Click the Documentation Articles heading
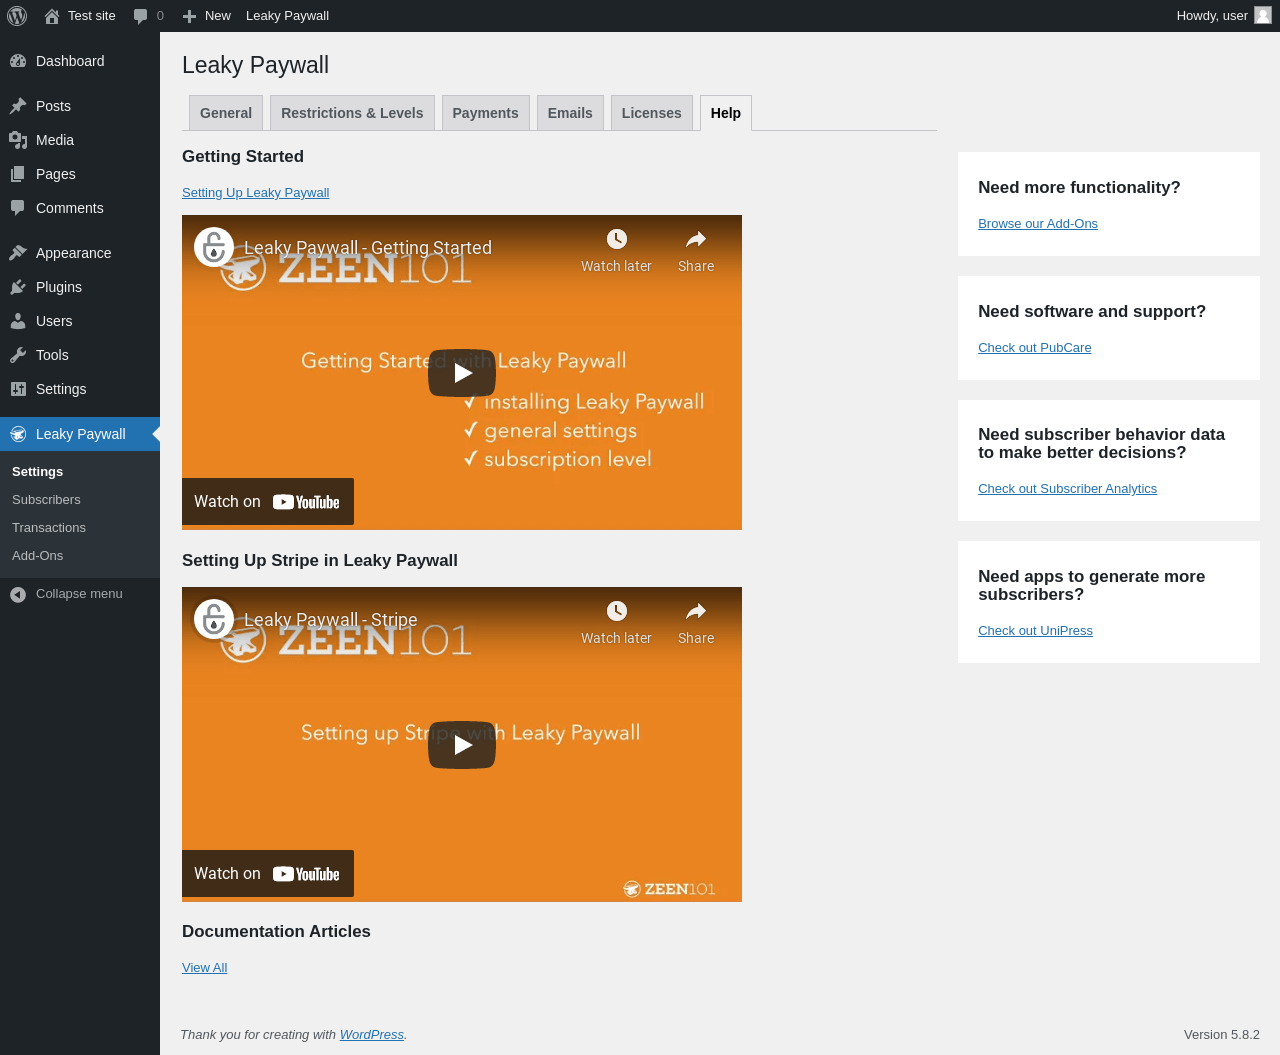 click(x=276, y=932)
